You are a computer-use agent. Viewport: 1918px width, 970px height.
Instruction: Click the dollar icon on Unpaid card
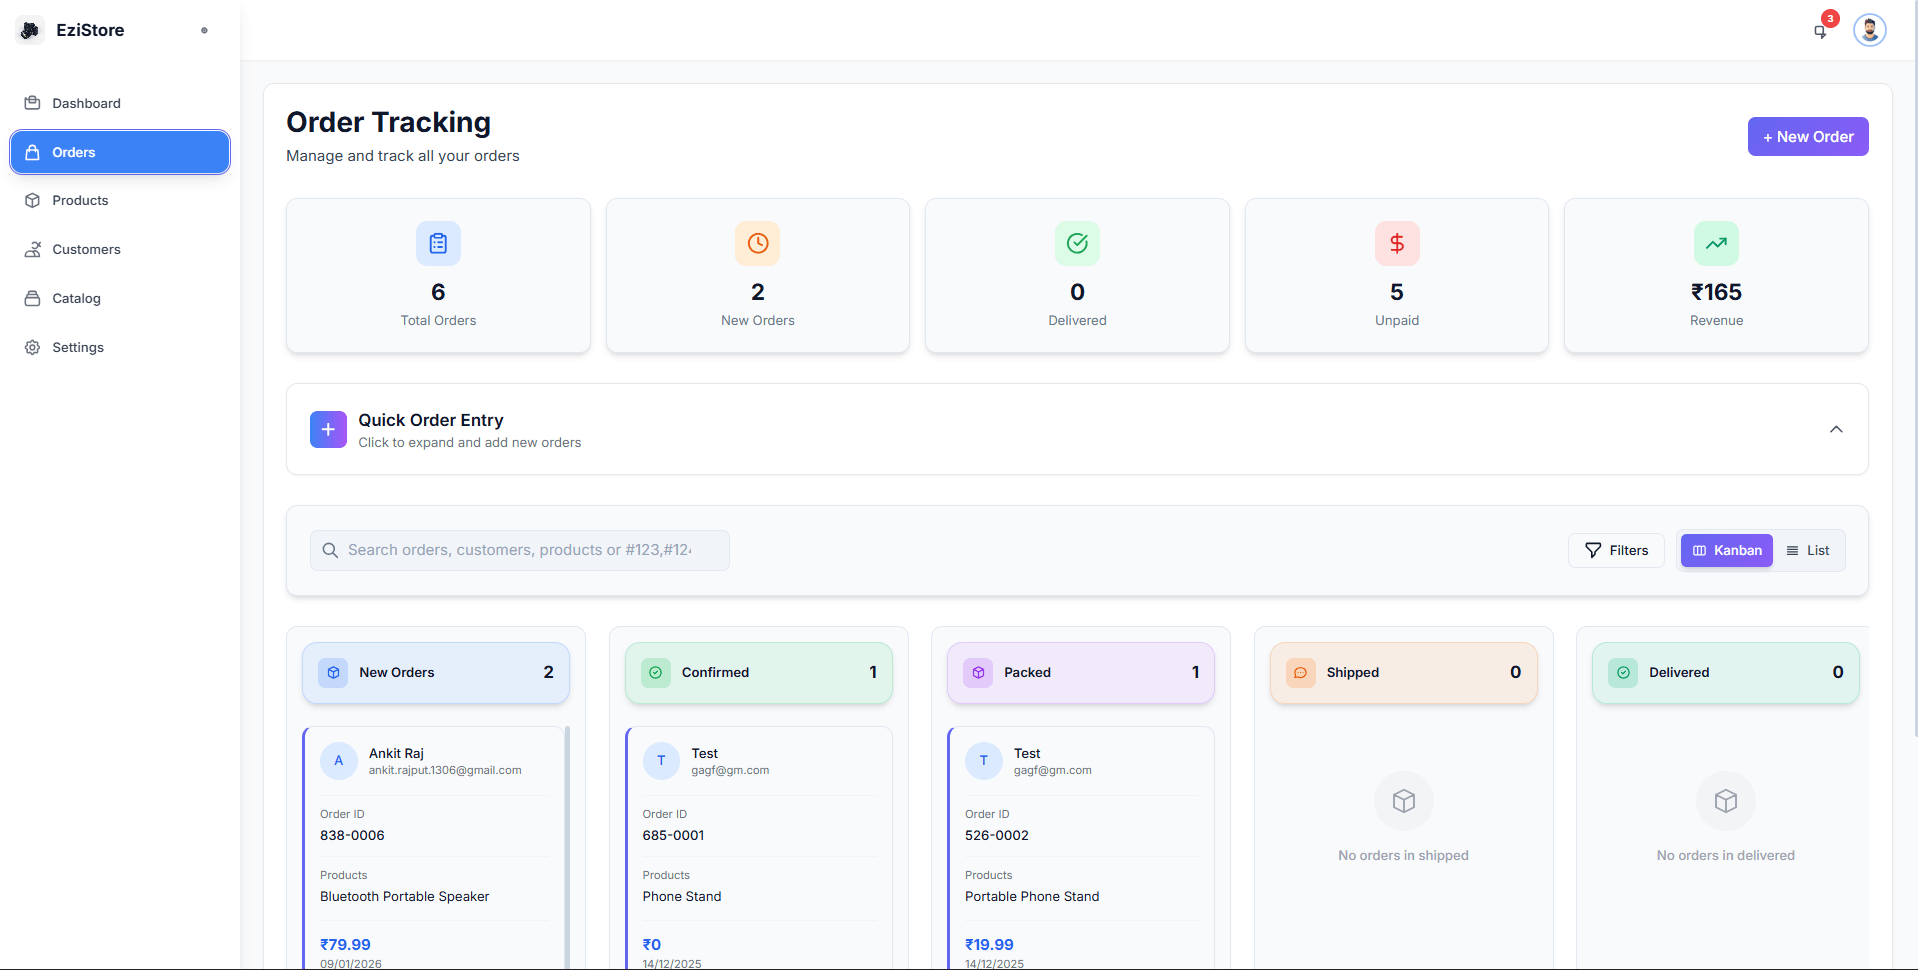point(1396,243)
